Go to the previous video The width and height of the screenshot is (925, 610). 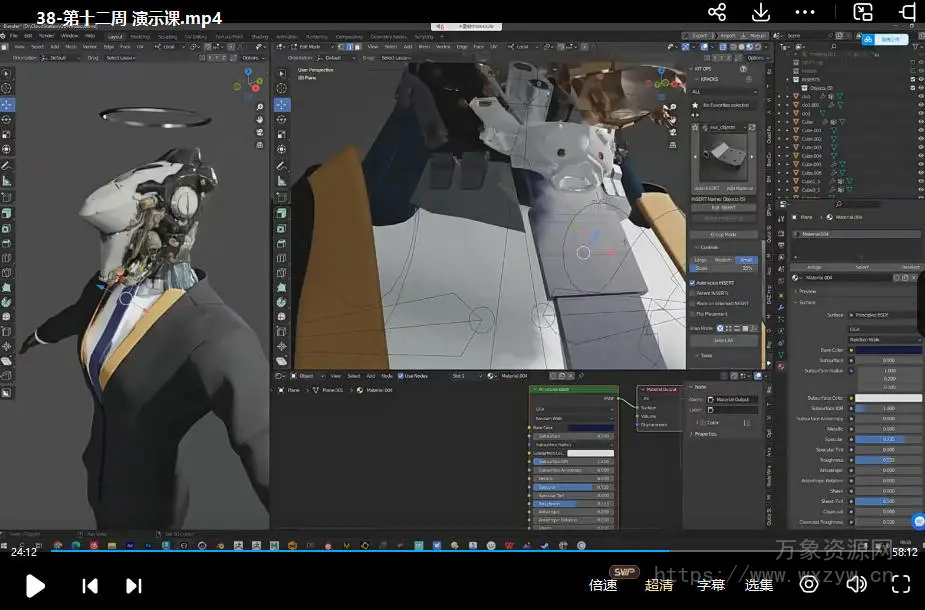click(x=90, y=586)
